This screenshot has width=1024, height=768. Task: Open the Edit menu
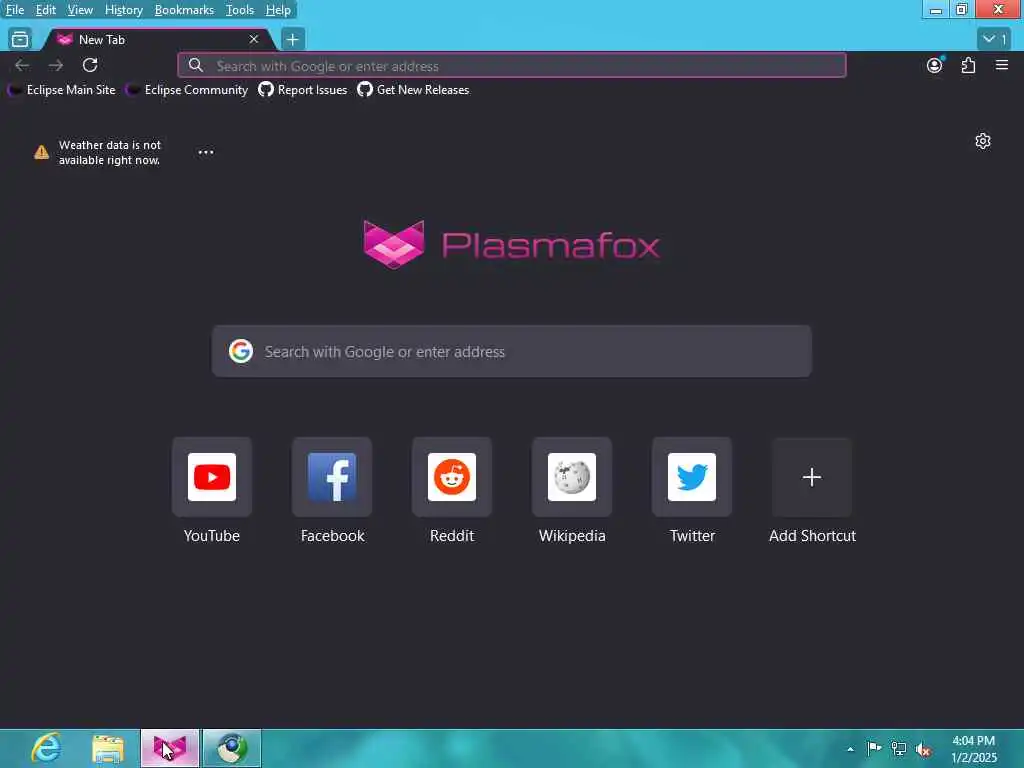coord(45,10)
